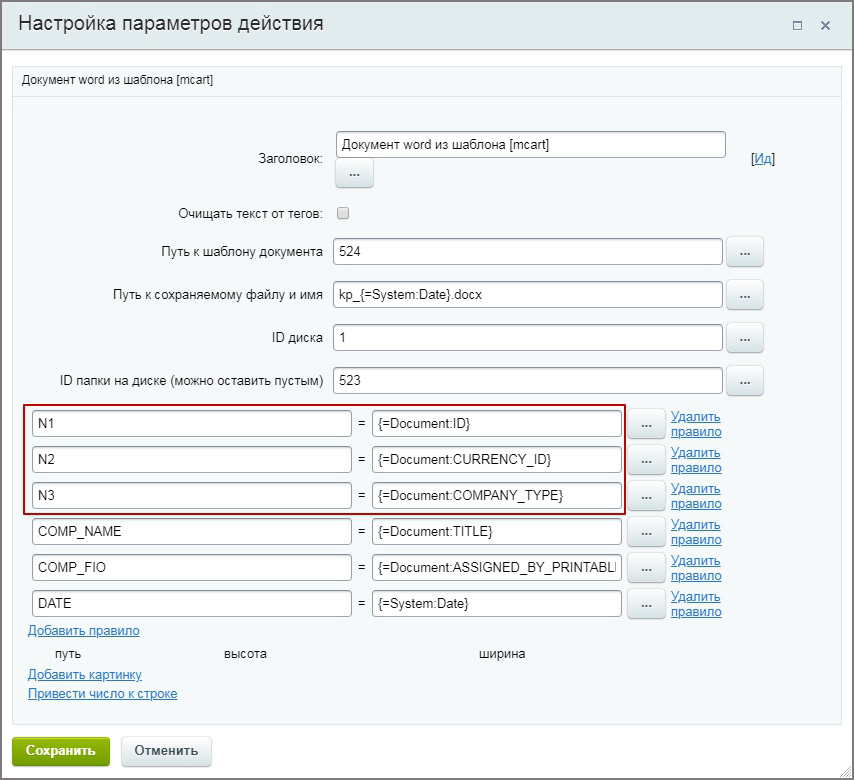Click '...' beside the {=Document:CURRENCY_ID} value

click(646, 459)
